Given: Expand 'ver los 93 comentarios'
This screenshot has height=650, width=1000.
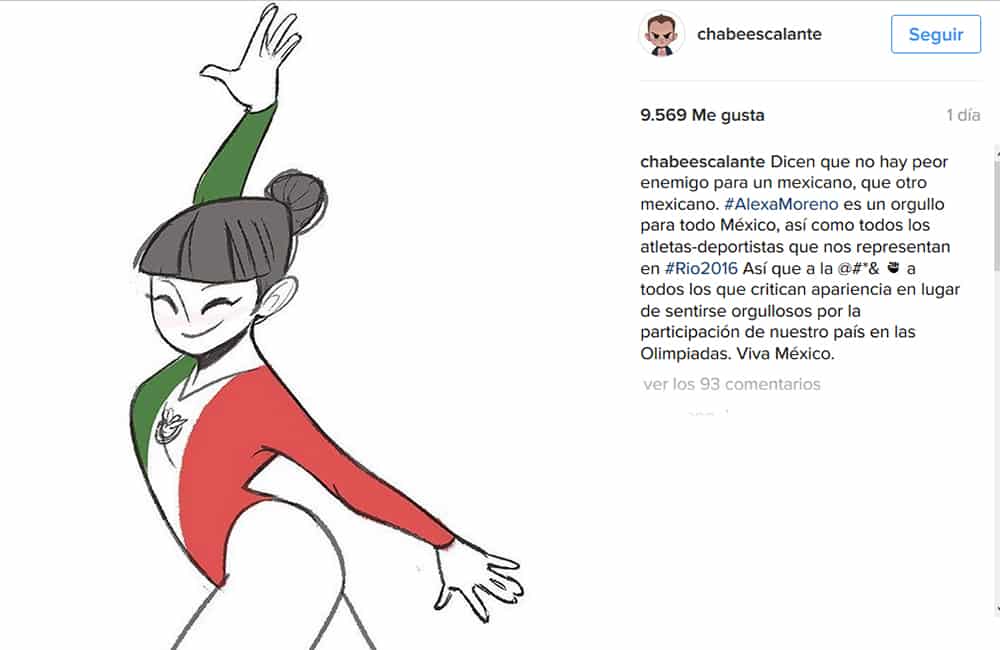Looking at the screenshot, I should pos(732,384).
